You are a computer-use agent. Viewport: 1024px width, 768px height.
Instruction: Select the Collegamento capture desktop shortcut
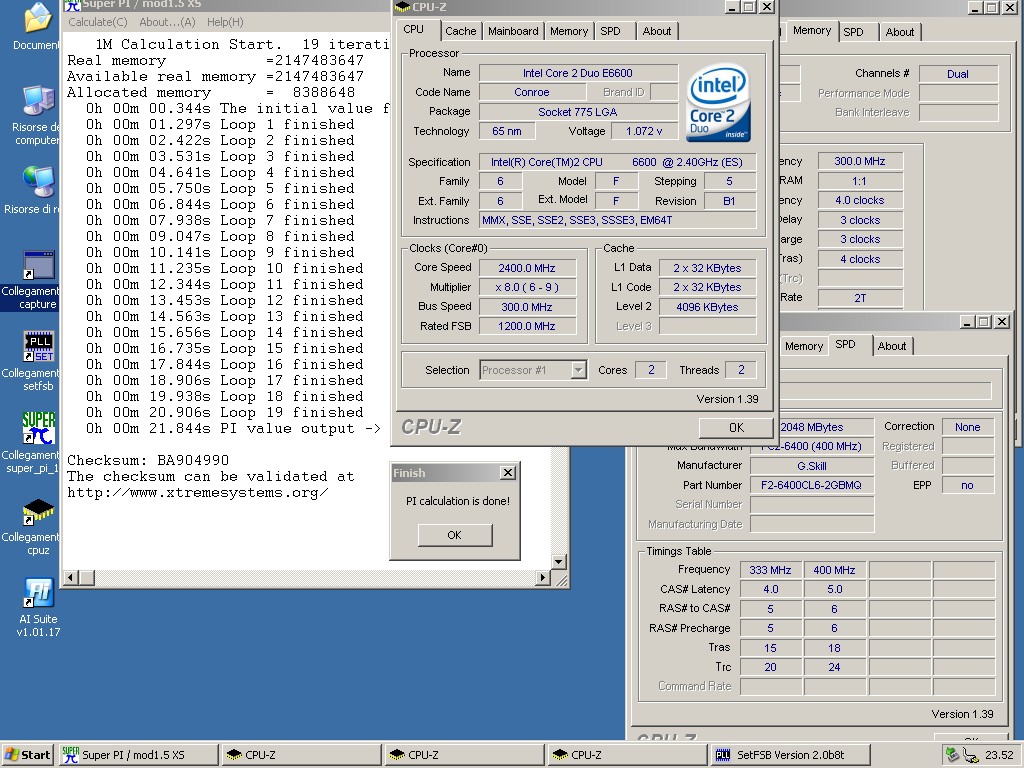[38, 265]
